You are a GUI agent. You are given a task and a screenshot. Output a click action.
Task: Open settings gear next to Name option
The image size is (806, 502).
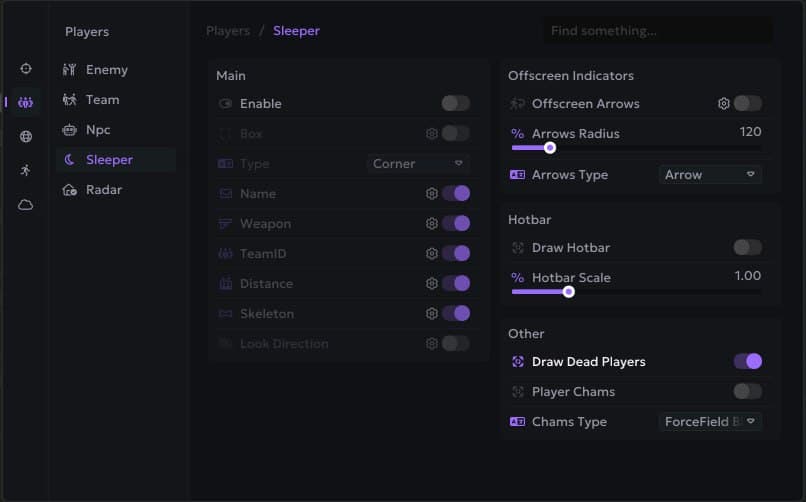point(432,193)
